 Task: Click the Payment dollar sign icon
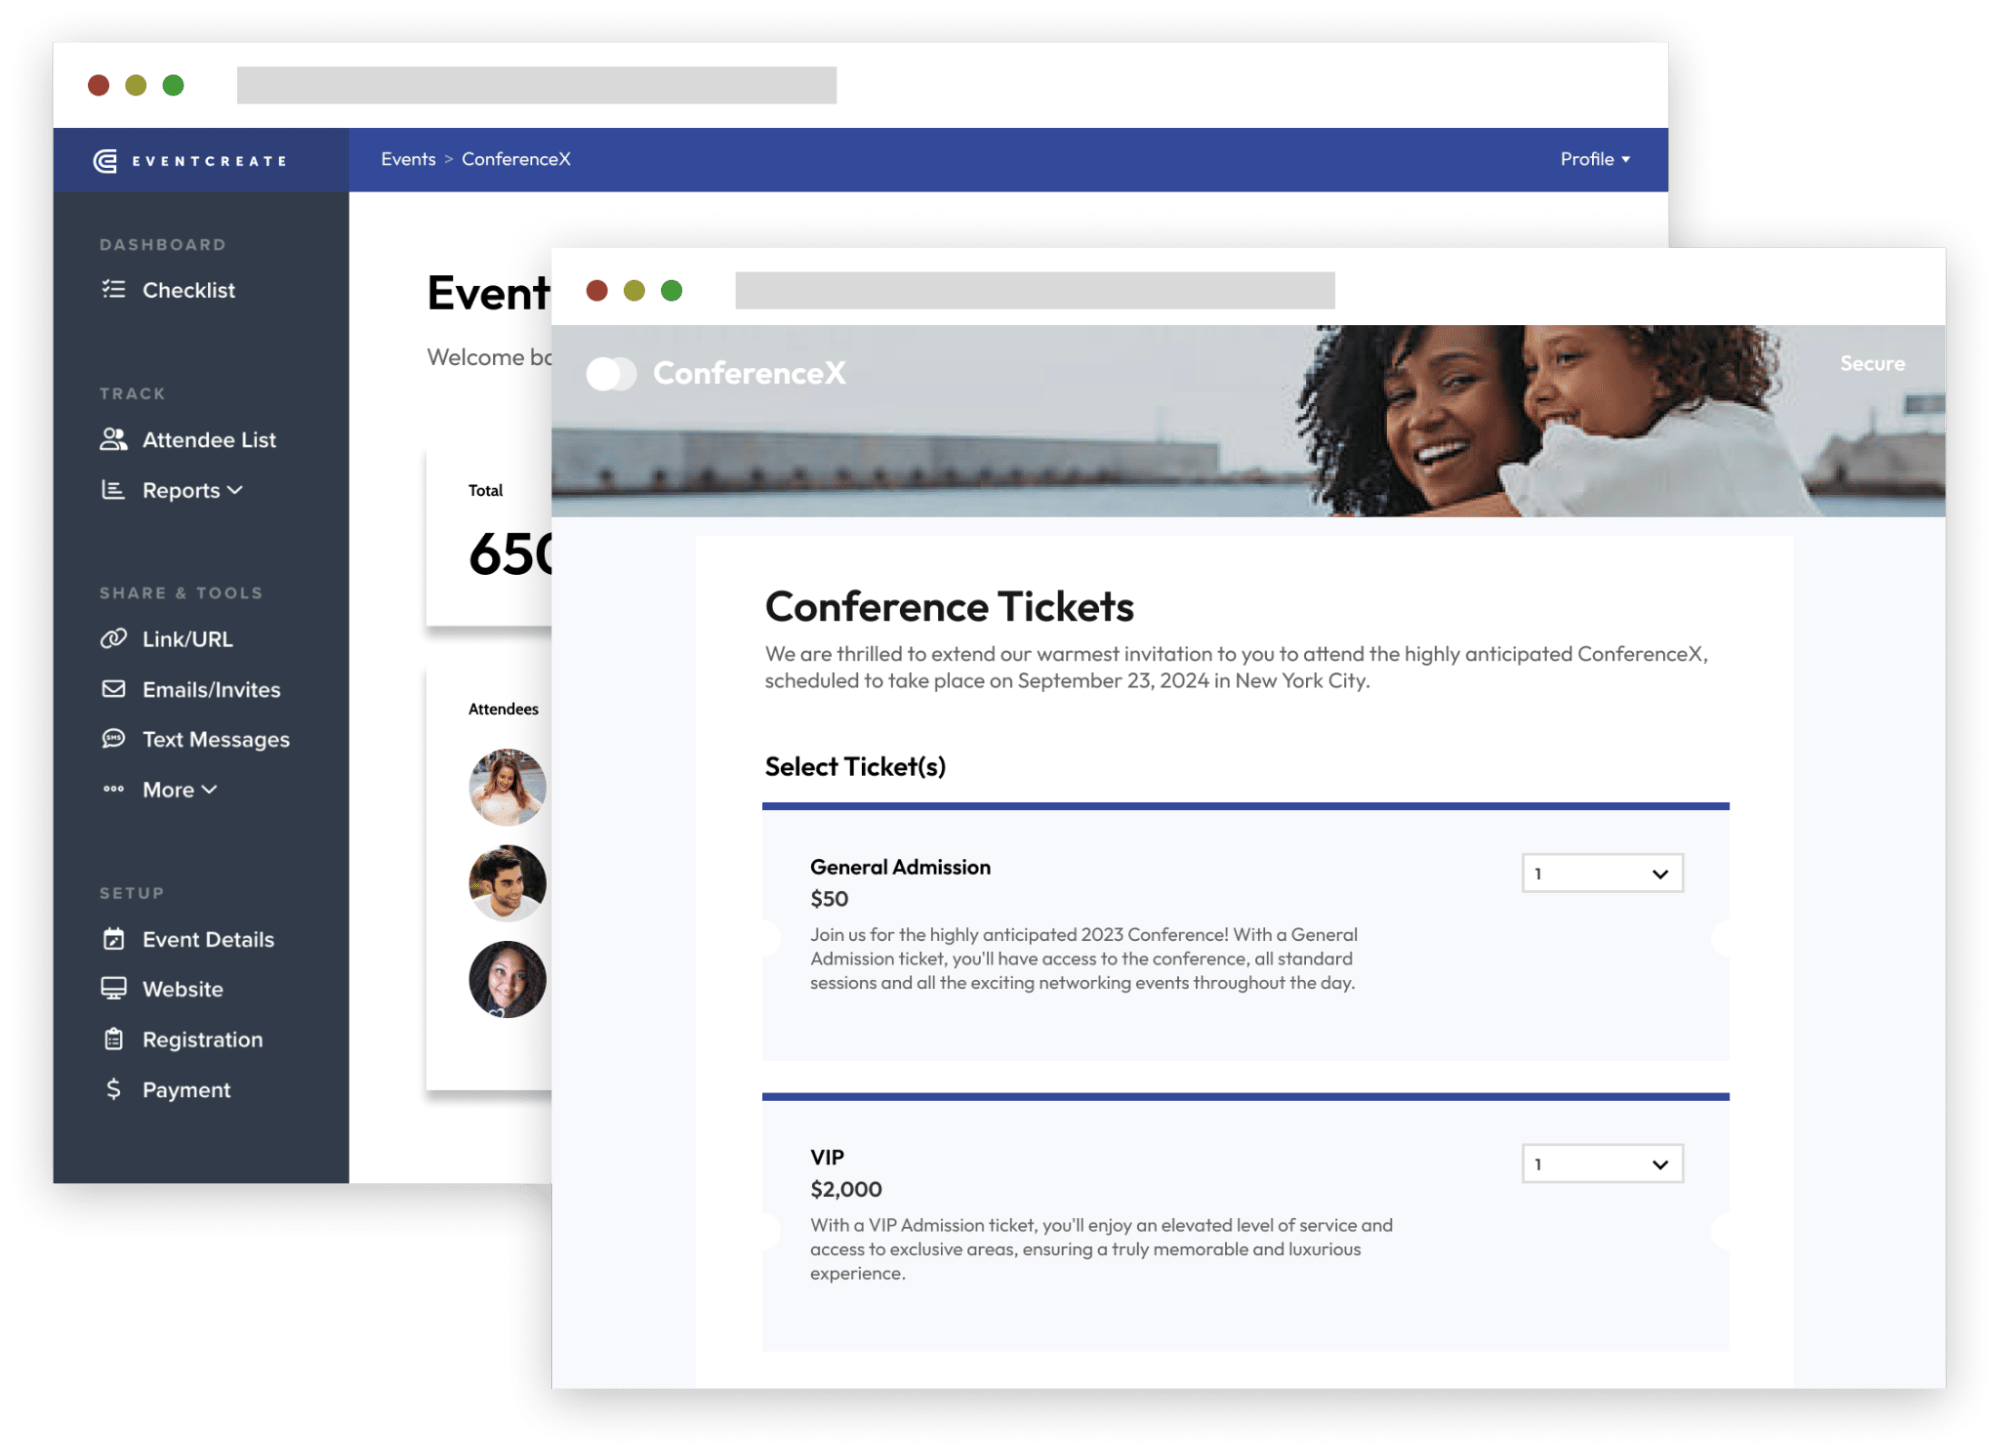coord(114,1089)
